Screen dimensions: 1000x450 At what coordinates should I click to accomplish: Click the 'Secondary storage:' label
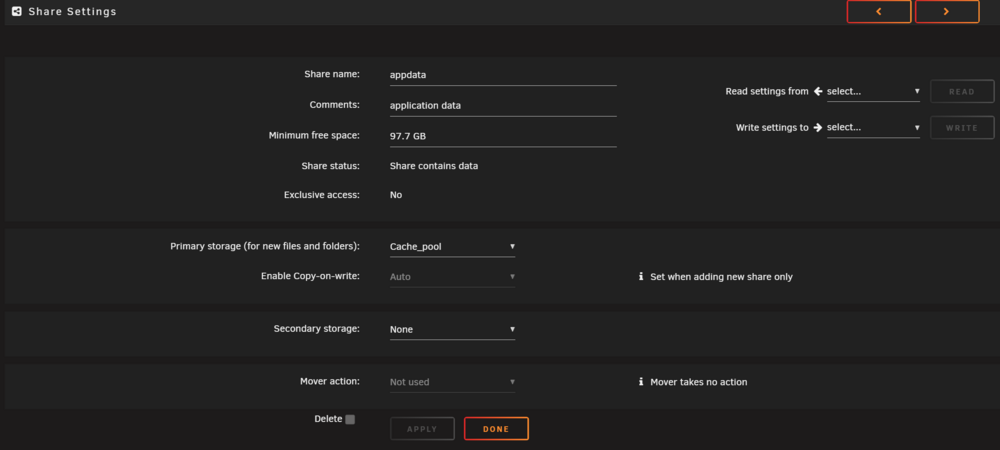(x=317, y=329)
